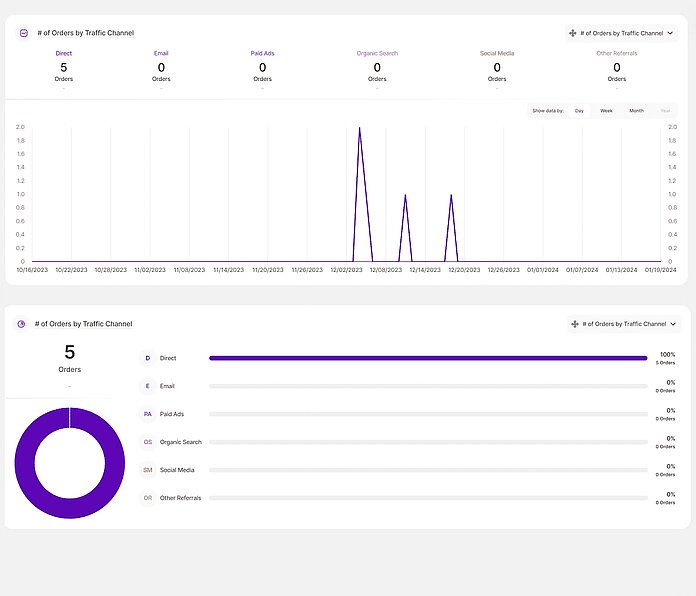
Task: Click the Direct 'D' channel badge
Action: (x=148, y=358)
